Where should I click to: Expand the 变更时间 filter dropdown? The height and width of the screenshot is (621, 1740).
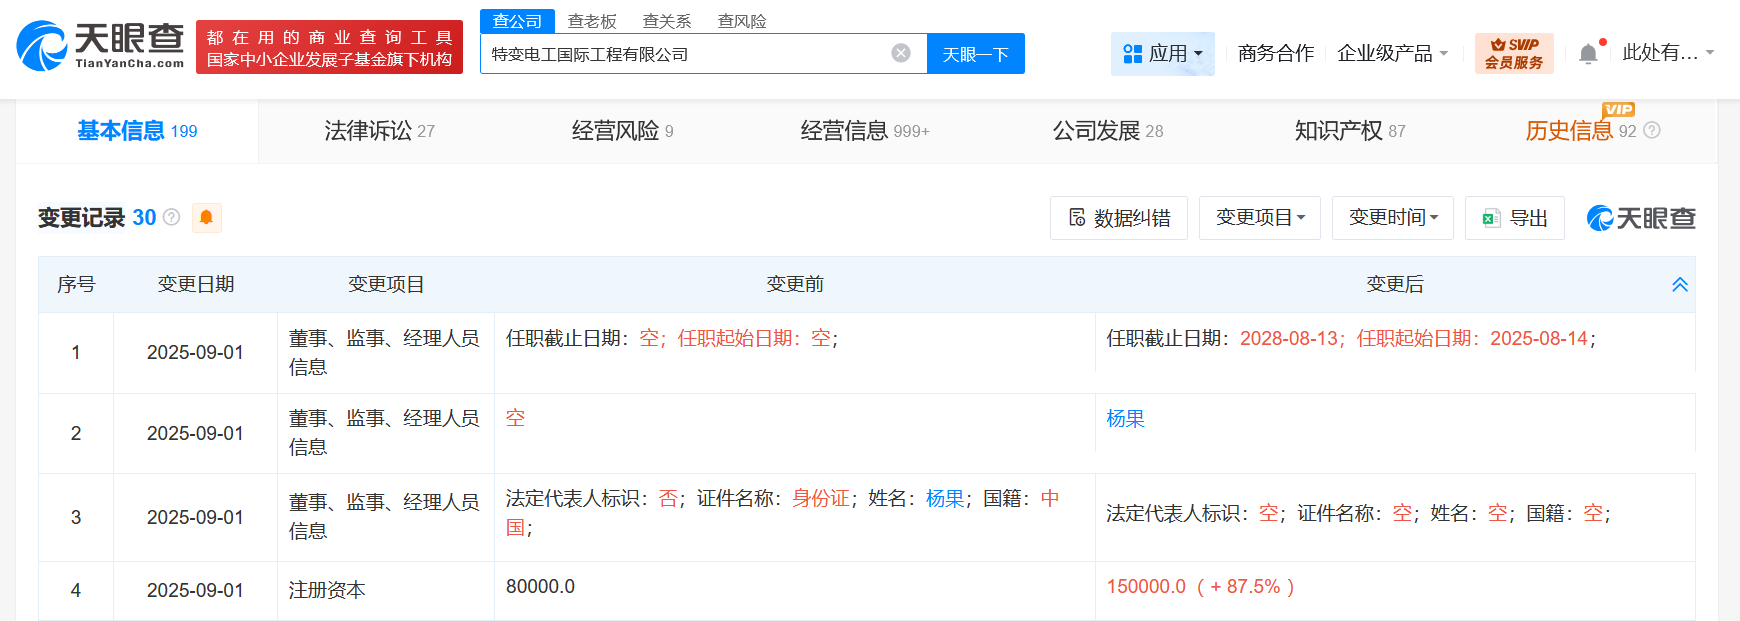click(1392, 218)
